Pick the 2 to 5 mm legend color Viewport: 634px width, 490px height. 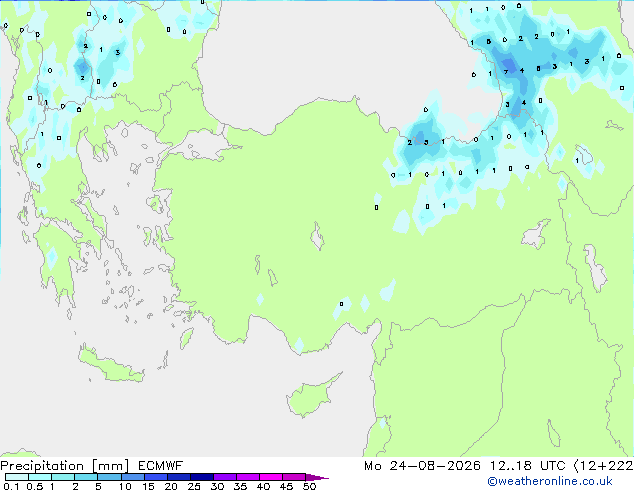pos(86,477)
